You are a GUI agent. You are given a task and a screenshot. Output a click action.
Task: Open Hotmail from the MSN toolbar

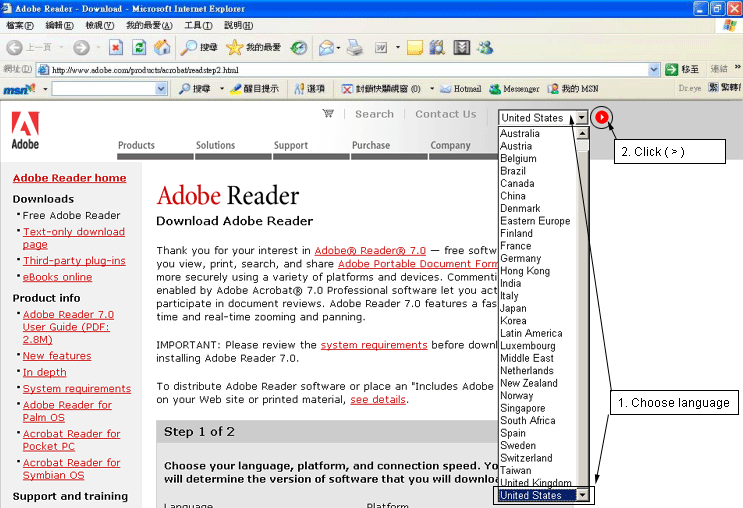(461, 89)
